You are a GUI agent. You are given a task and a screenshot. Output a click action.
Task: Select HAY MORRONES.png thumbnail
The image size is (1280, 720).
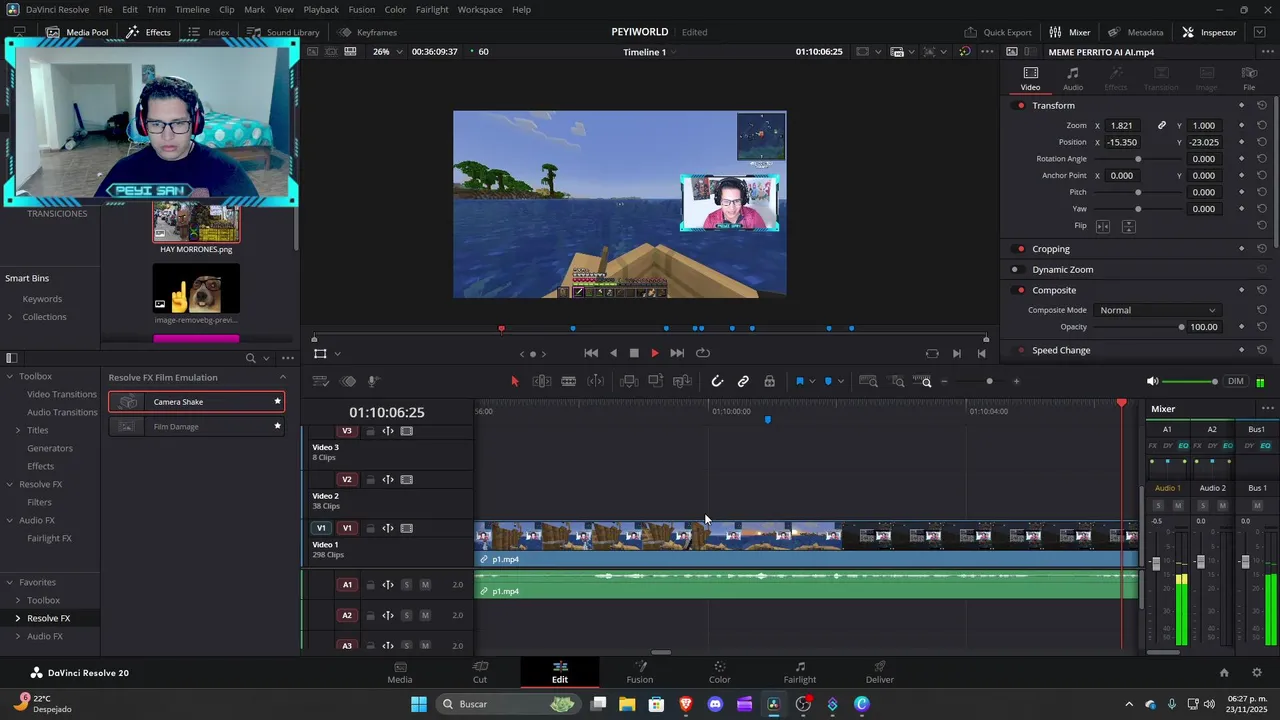[x=196, y=221]
